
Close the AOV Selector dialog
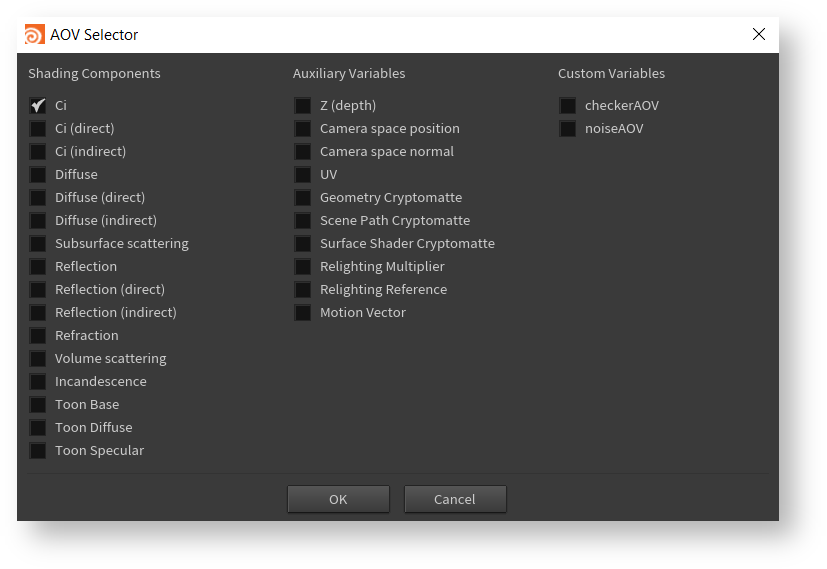[759, 34]
